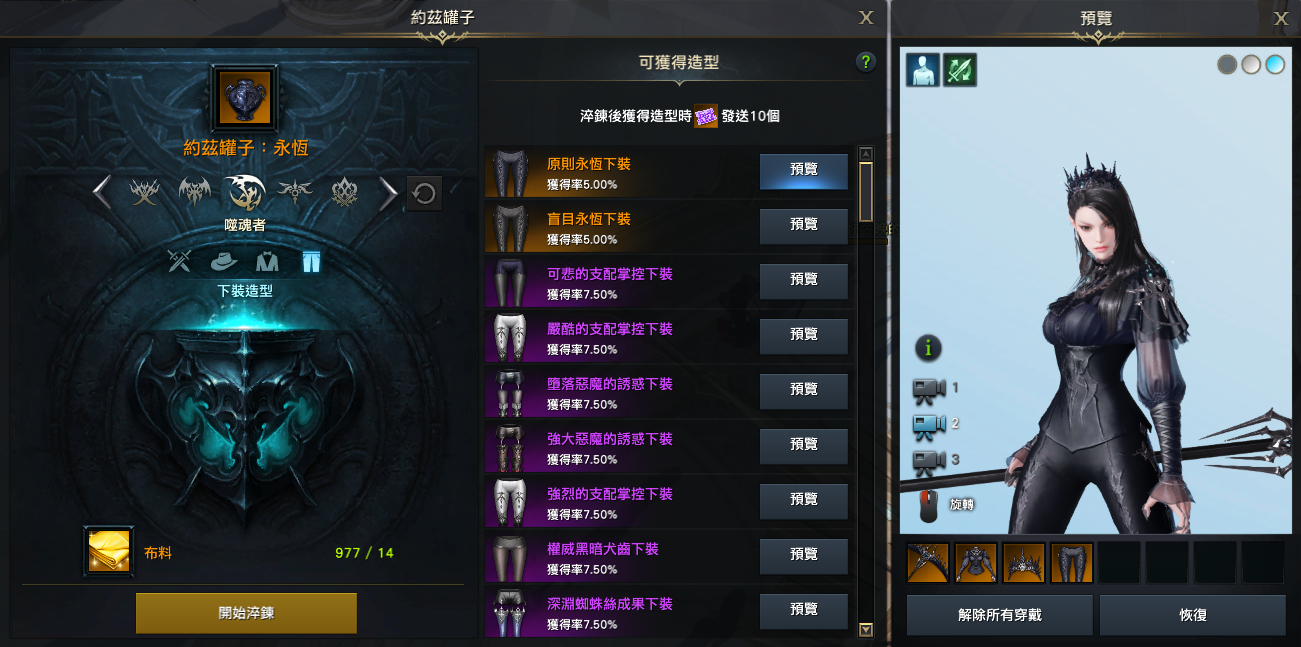Go to next class with right arrow

pos(388,192)
